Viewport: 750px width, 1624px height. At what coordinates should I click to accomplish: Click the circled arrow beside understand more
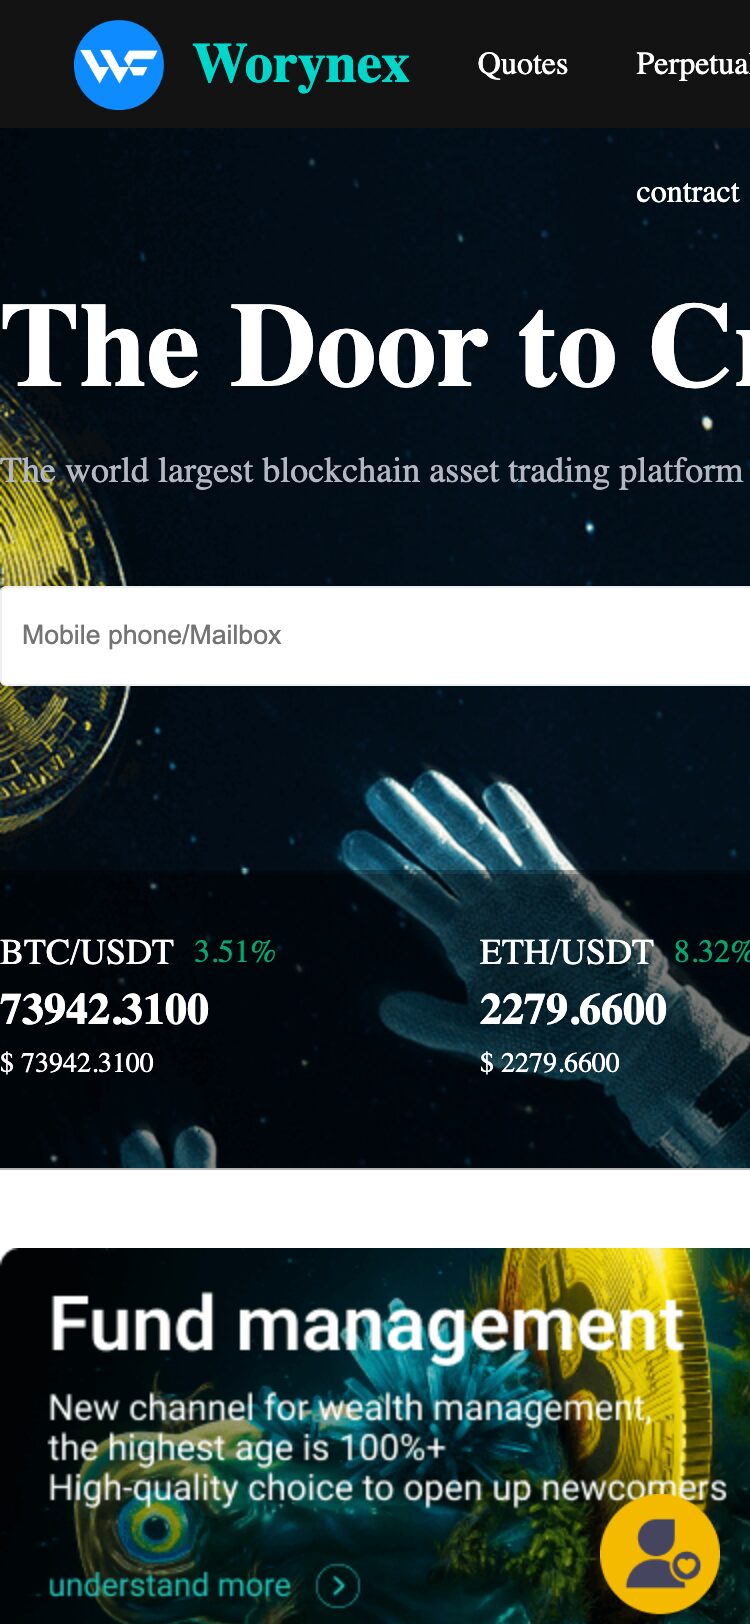point(338,1585)
